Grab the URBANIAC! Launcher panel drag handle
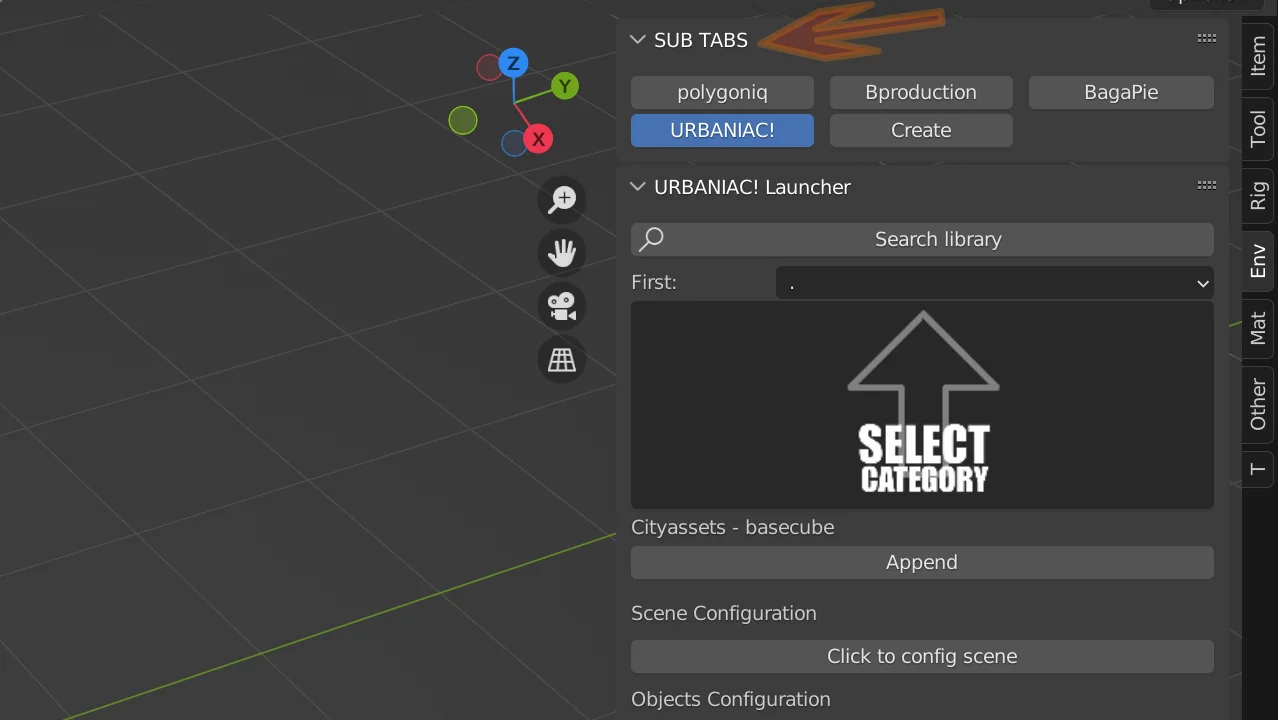This screenshot has width=1278, height=720. [1206, 186]
